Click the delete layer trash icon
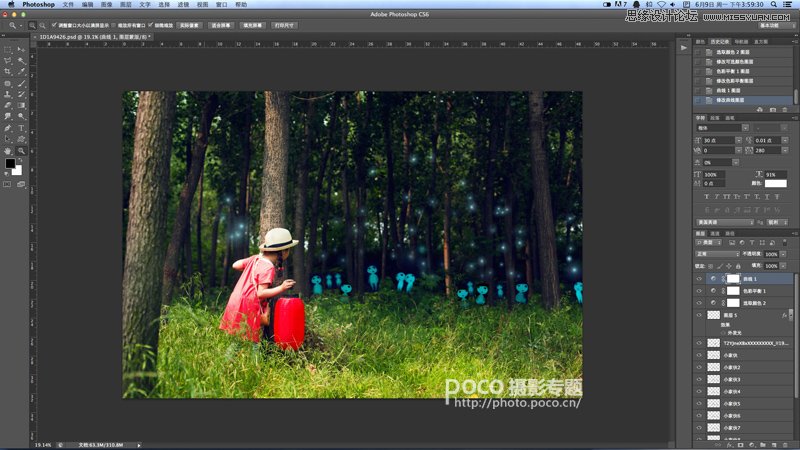The image size is (800, 450). tap(785, 445)
